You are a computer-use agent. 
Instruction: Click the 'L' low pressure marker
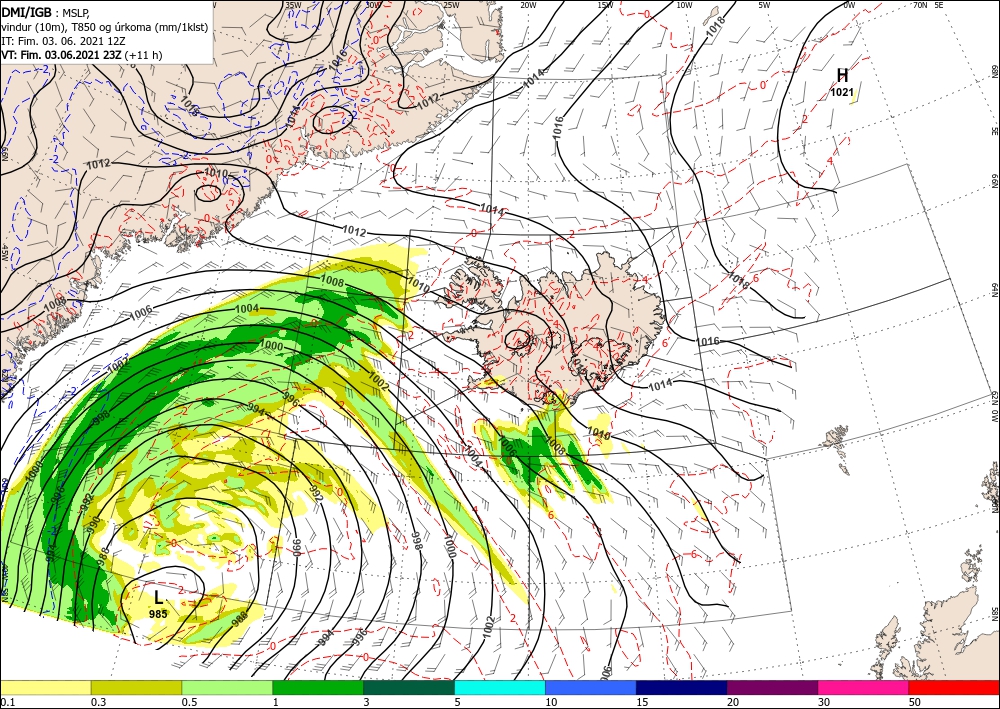(x=158, y=597)
